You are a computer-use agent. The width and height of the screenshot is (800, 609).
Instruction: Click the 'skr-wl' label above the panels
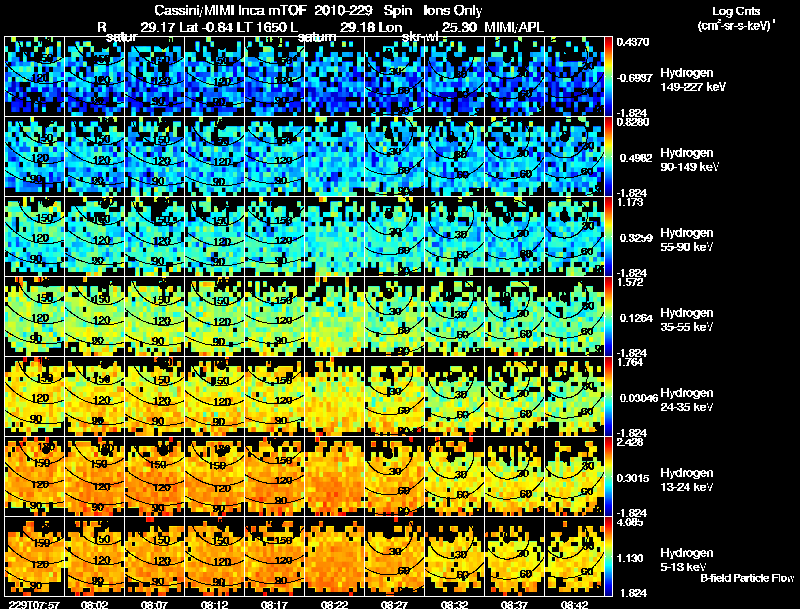[420, 37]
